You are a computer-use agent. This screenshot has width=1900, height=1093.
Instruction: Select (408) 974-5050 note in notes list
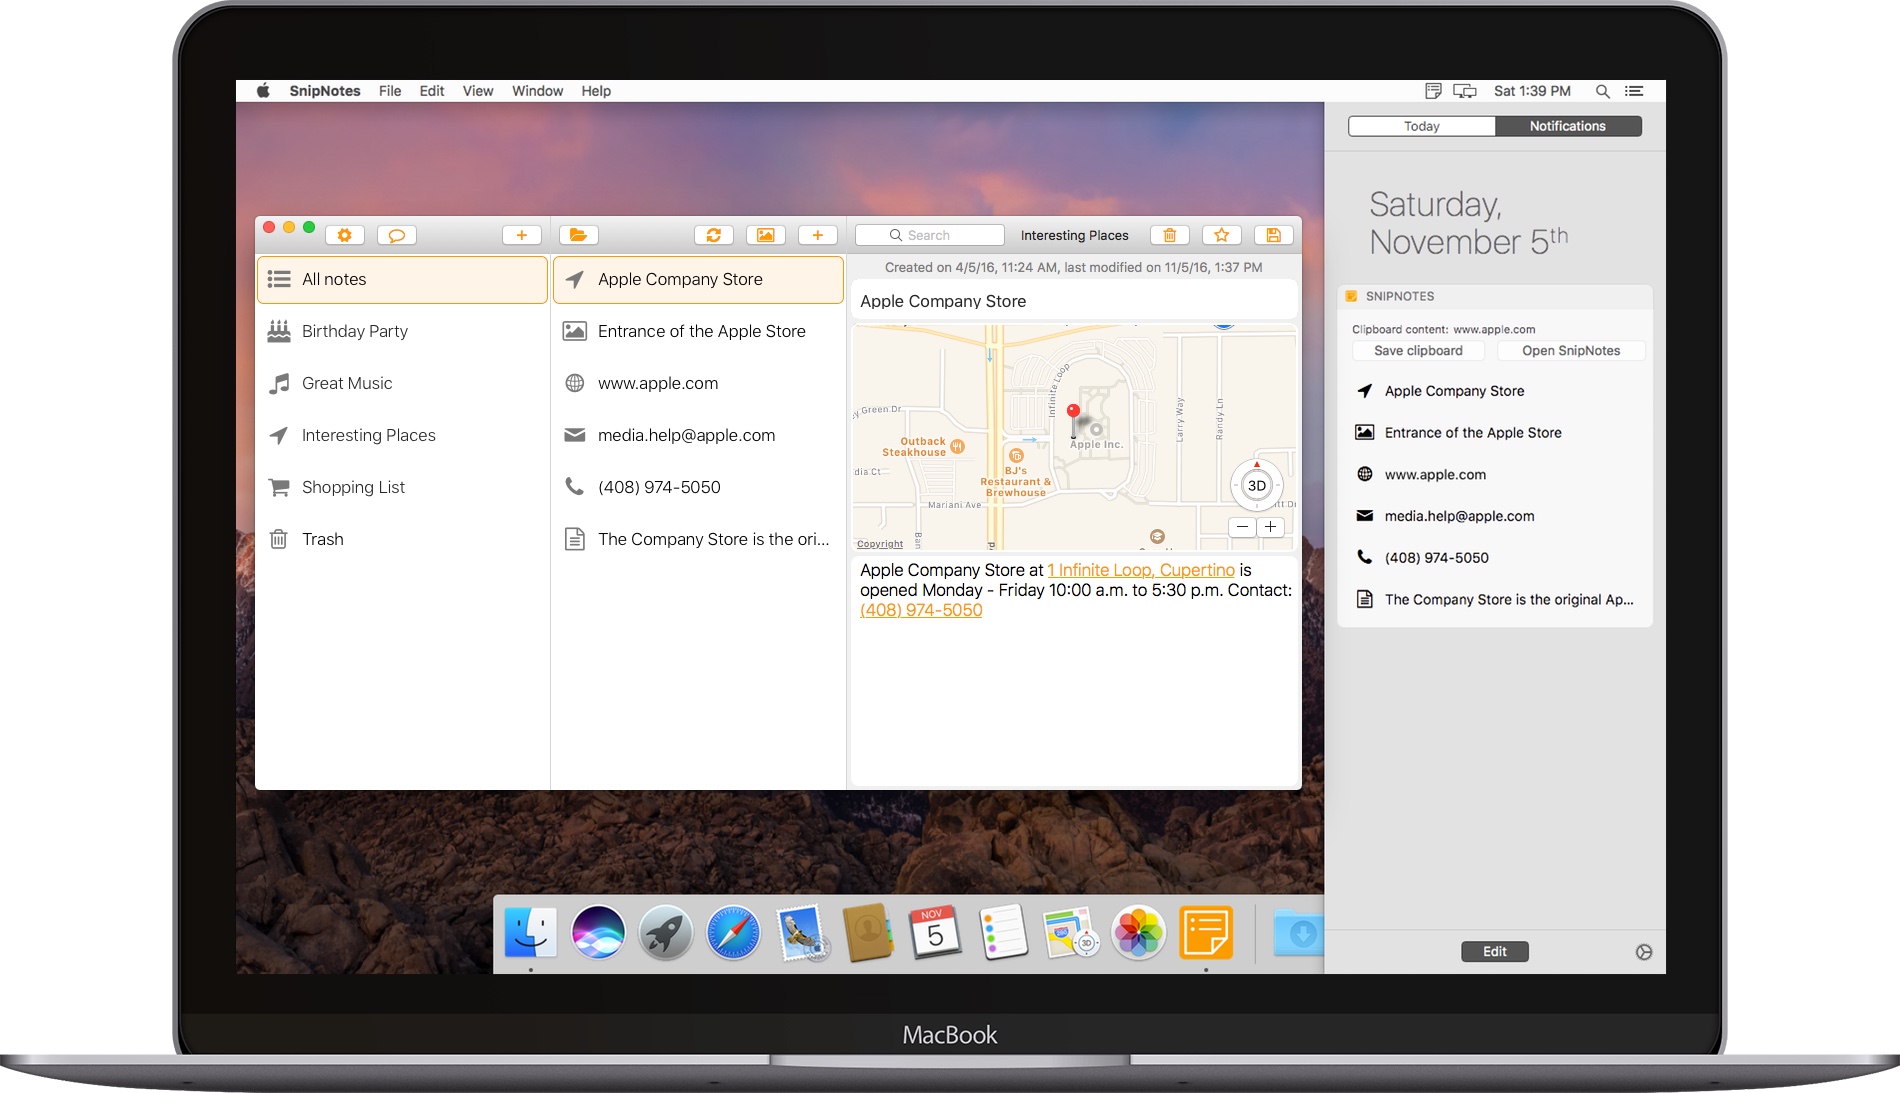pos(699,487)
